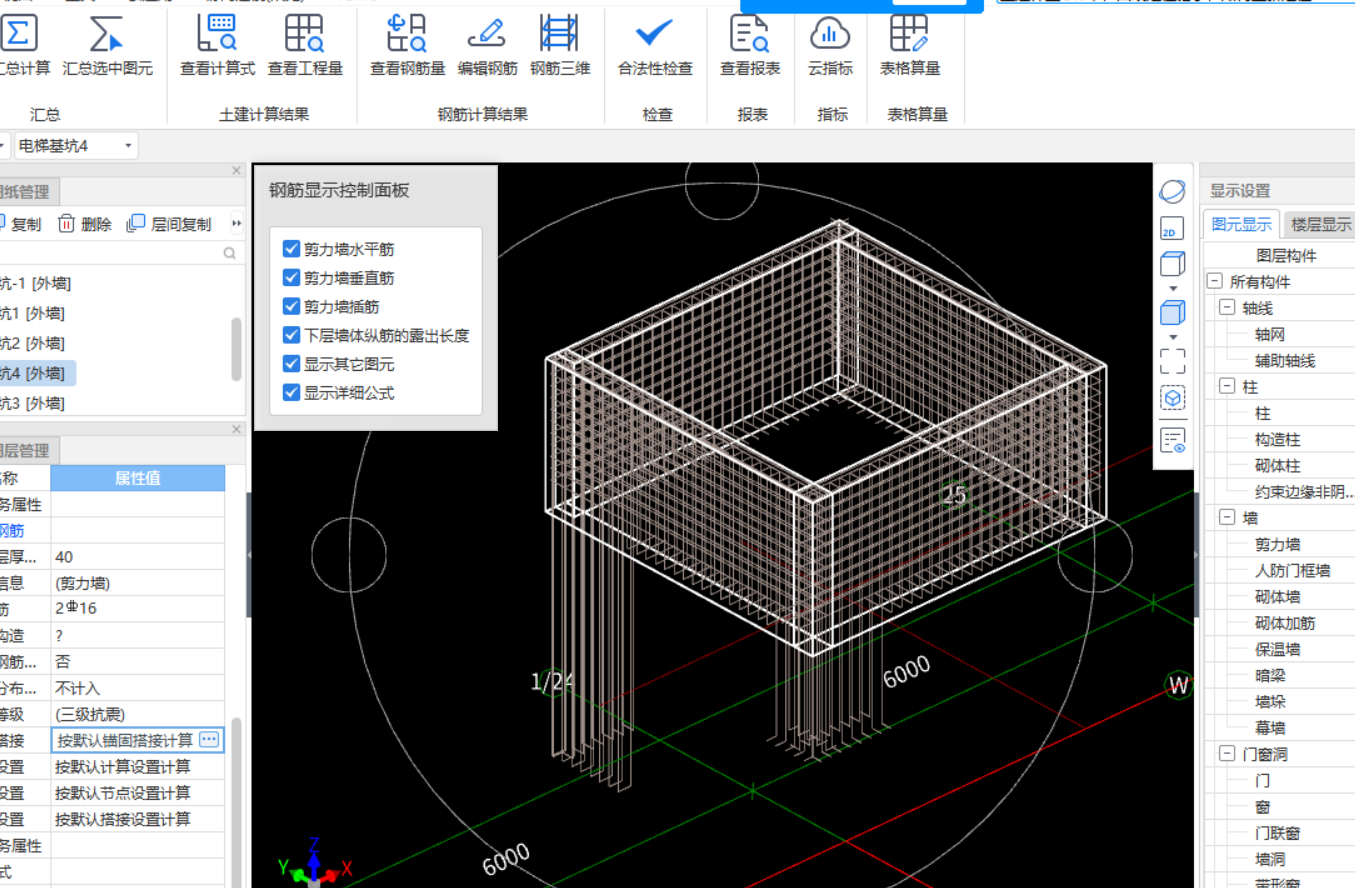Switch to 图元显示 tab
The width and height of the screenshot is (1355, 888).
click(1241, 224)
